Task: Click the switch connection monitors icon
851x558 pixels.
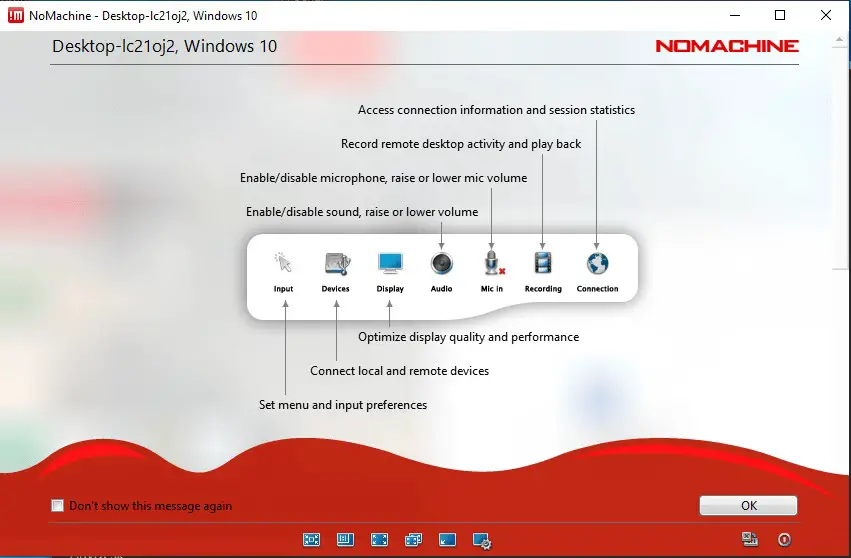Action: click(x=750, y=539)
